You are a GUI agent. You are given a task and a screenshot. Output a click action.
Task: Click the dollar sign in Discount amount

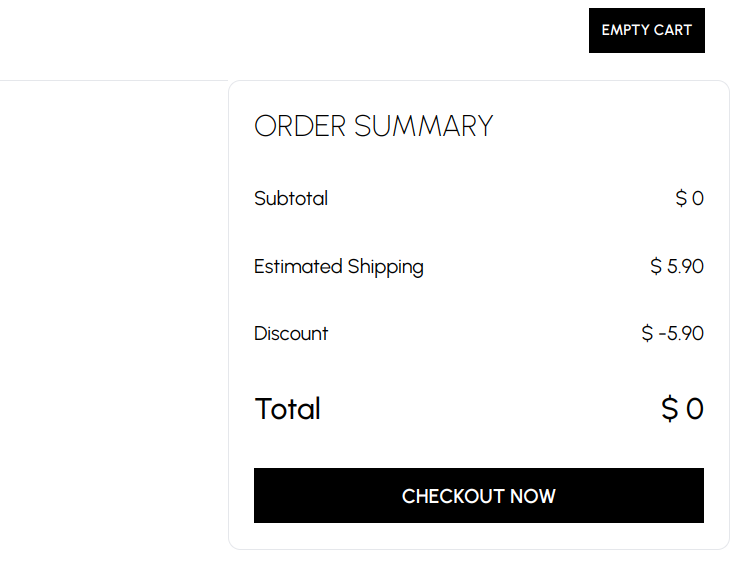pos(647,334)
